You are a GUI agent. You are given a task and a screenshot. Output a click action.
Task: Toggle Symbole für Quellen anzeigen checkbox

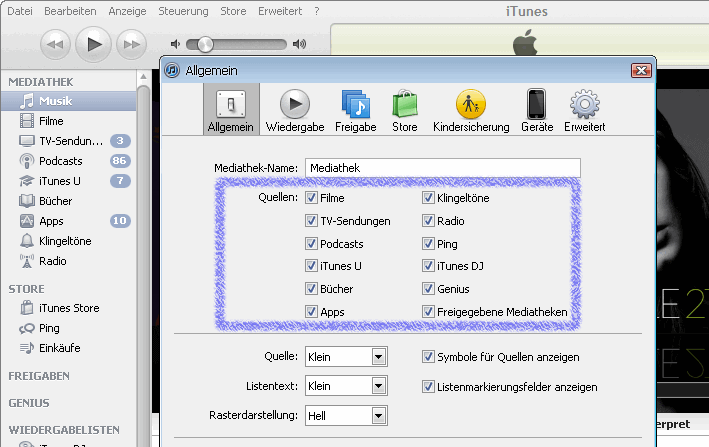[428, 357]
